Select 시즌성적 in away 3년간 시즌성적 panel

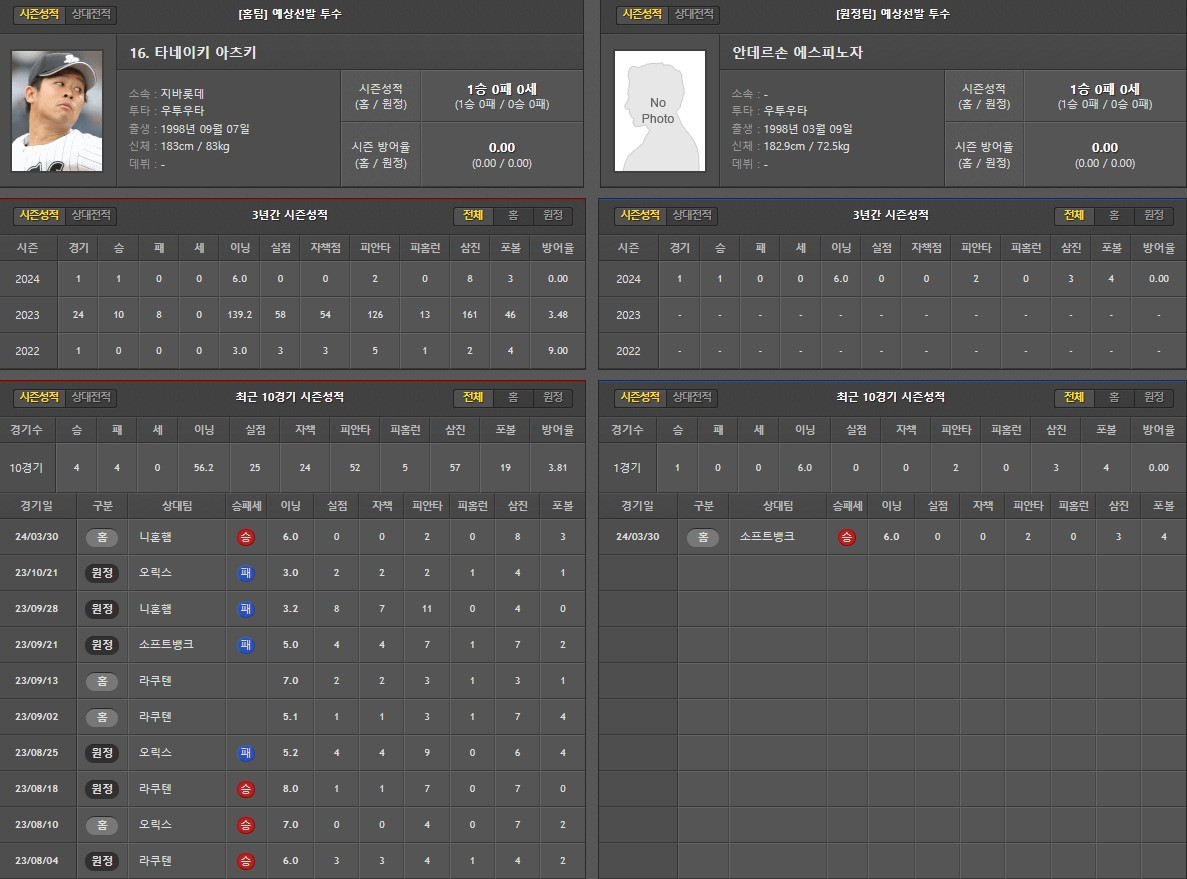pos(640,216)
